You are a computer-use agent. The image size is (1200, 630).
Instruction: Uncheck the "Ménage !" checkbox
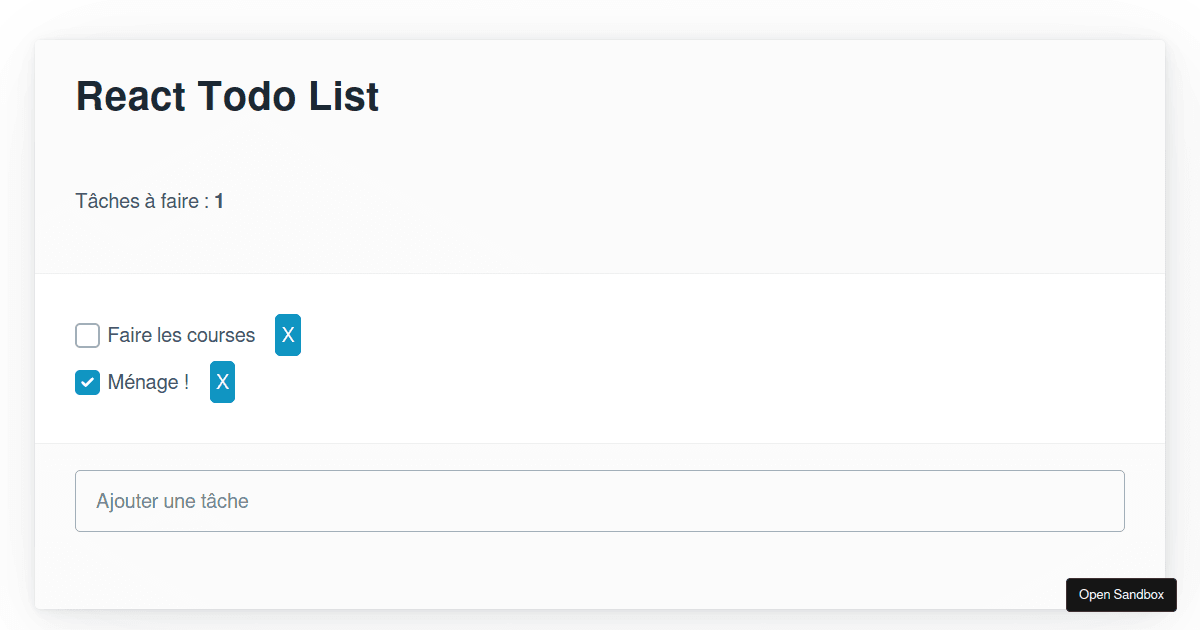[x=87, y=382]
